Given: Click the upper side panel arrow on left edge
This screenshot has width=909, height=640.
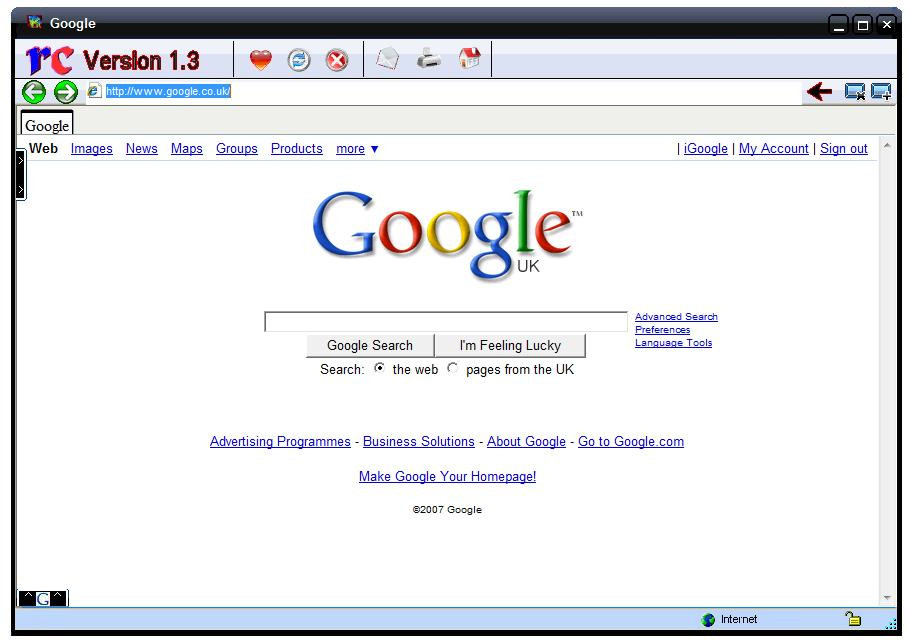Looking at the screenshot, I should (21, 160).
